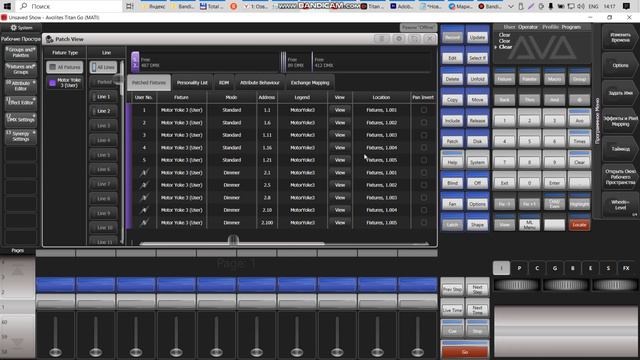
Task: Toggle Pan Invert for user number 1 Standard
Action: click(x=424, y=110)
